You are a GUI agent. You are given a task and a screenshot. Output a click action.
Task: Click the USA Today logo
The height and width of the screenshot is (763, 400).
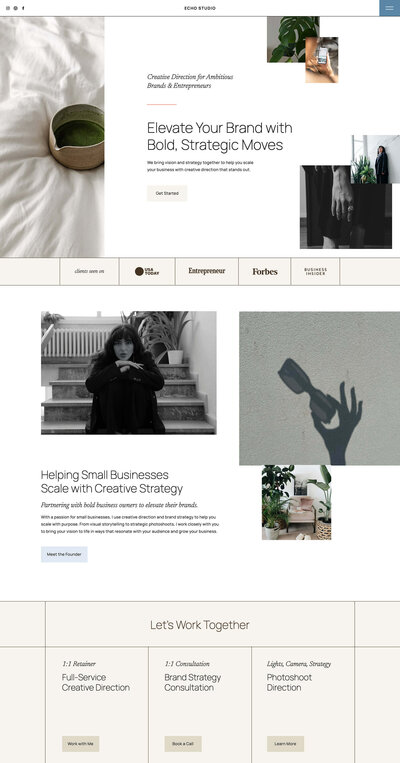coord(147,272)
